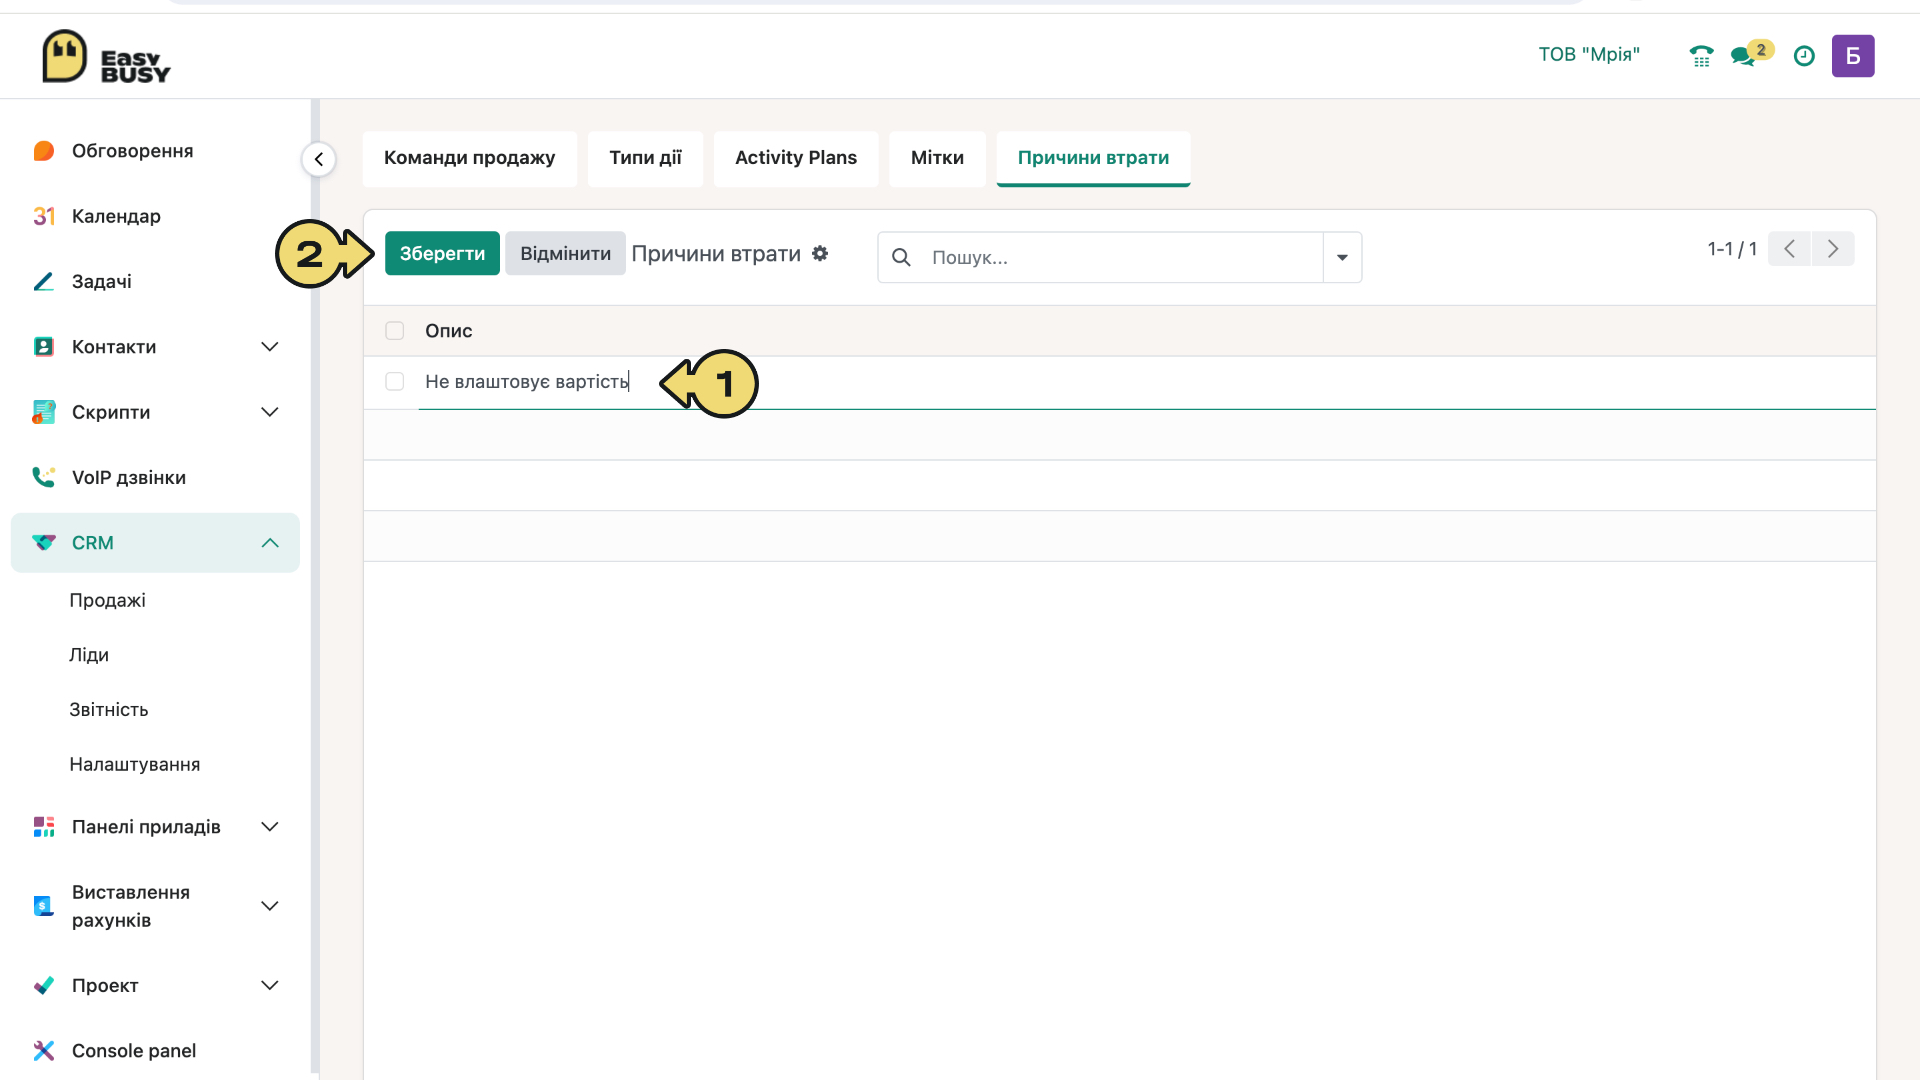Open Обговорення from the sidebar
This screenshot has height=1080, width=1920.
pos(133,151)
